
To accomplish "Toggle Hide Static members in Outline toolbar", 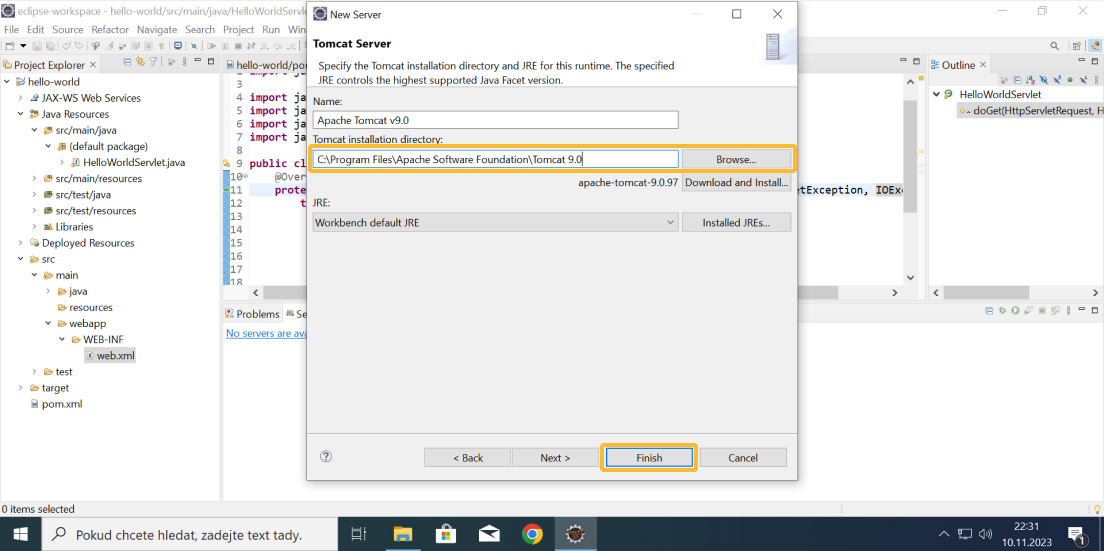I will (1058, 80).
